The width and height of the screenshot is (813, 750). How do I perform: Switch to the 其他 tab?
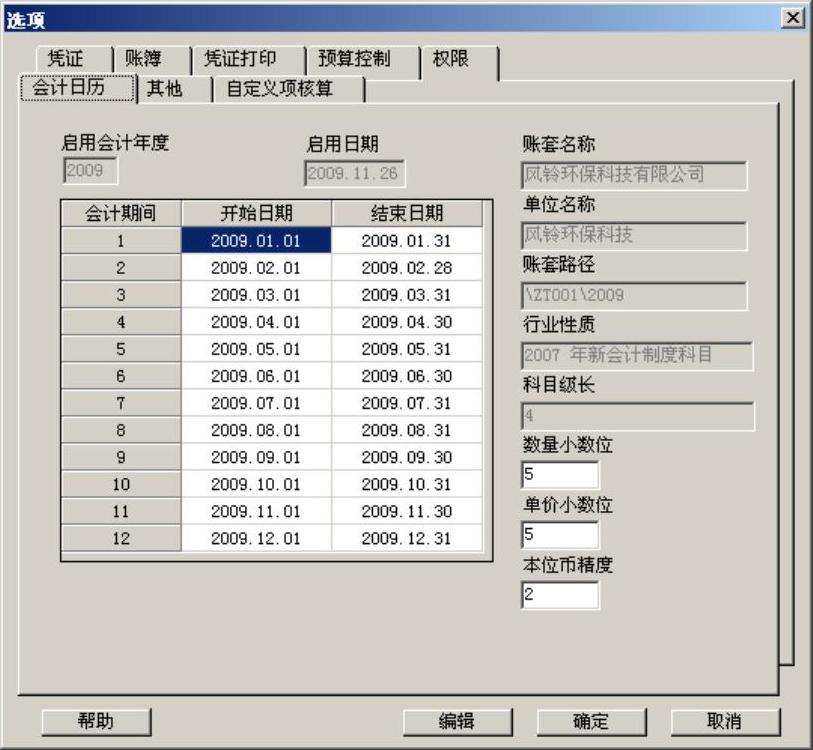pos(175,89)
